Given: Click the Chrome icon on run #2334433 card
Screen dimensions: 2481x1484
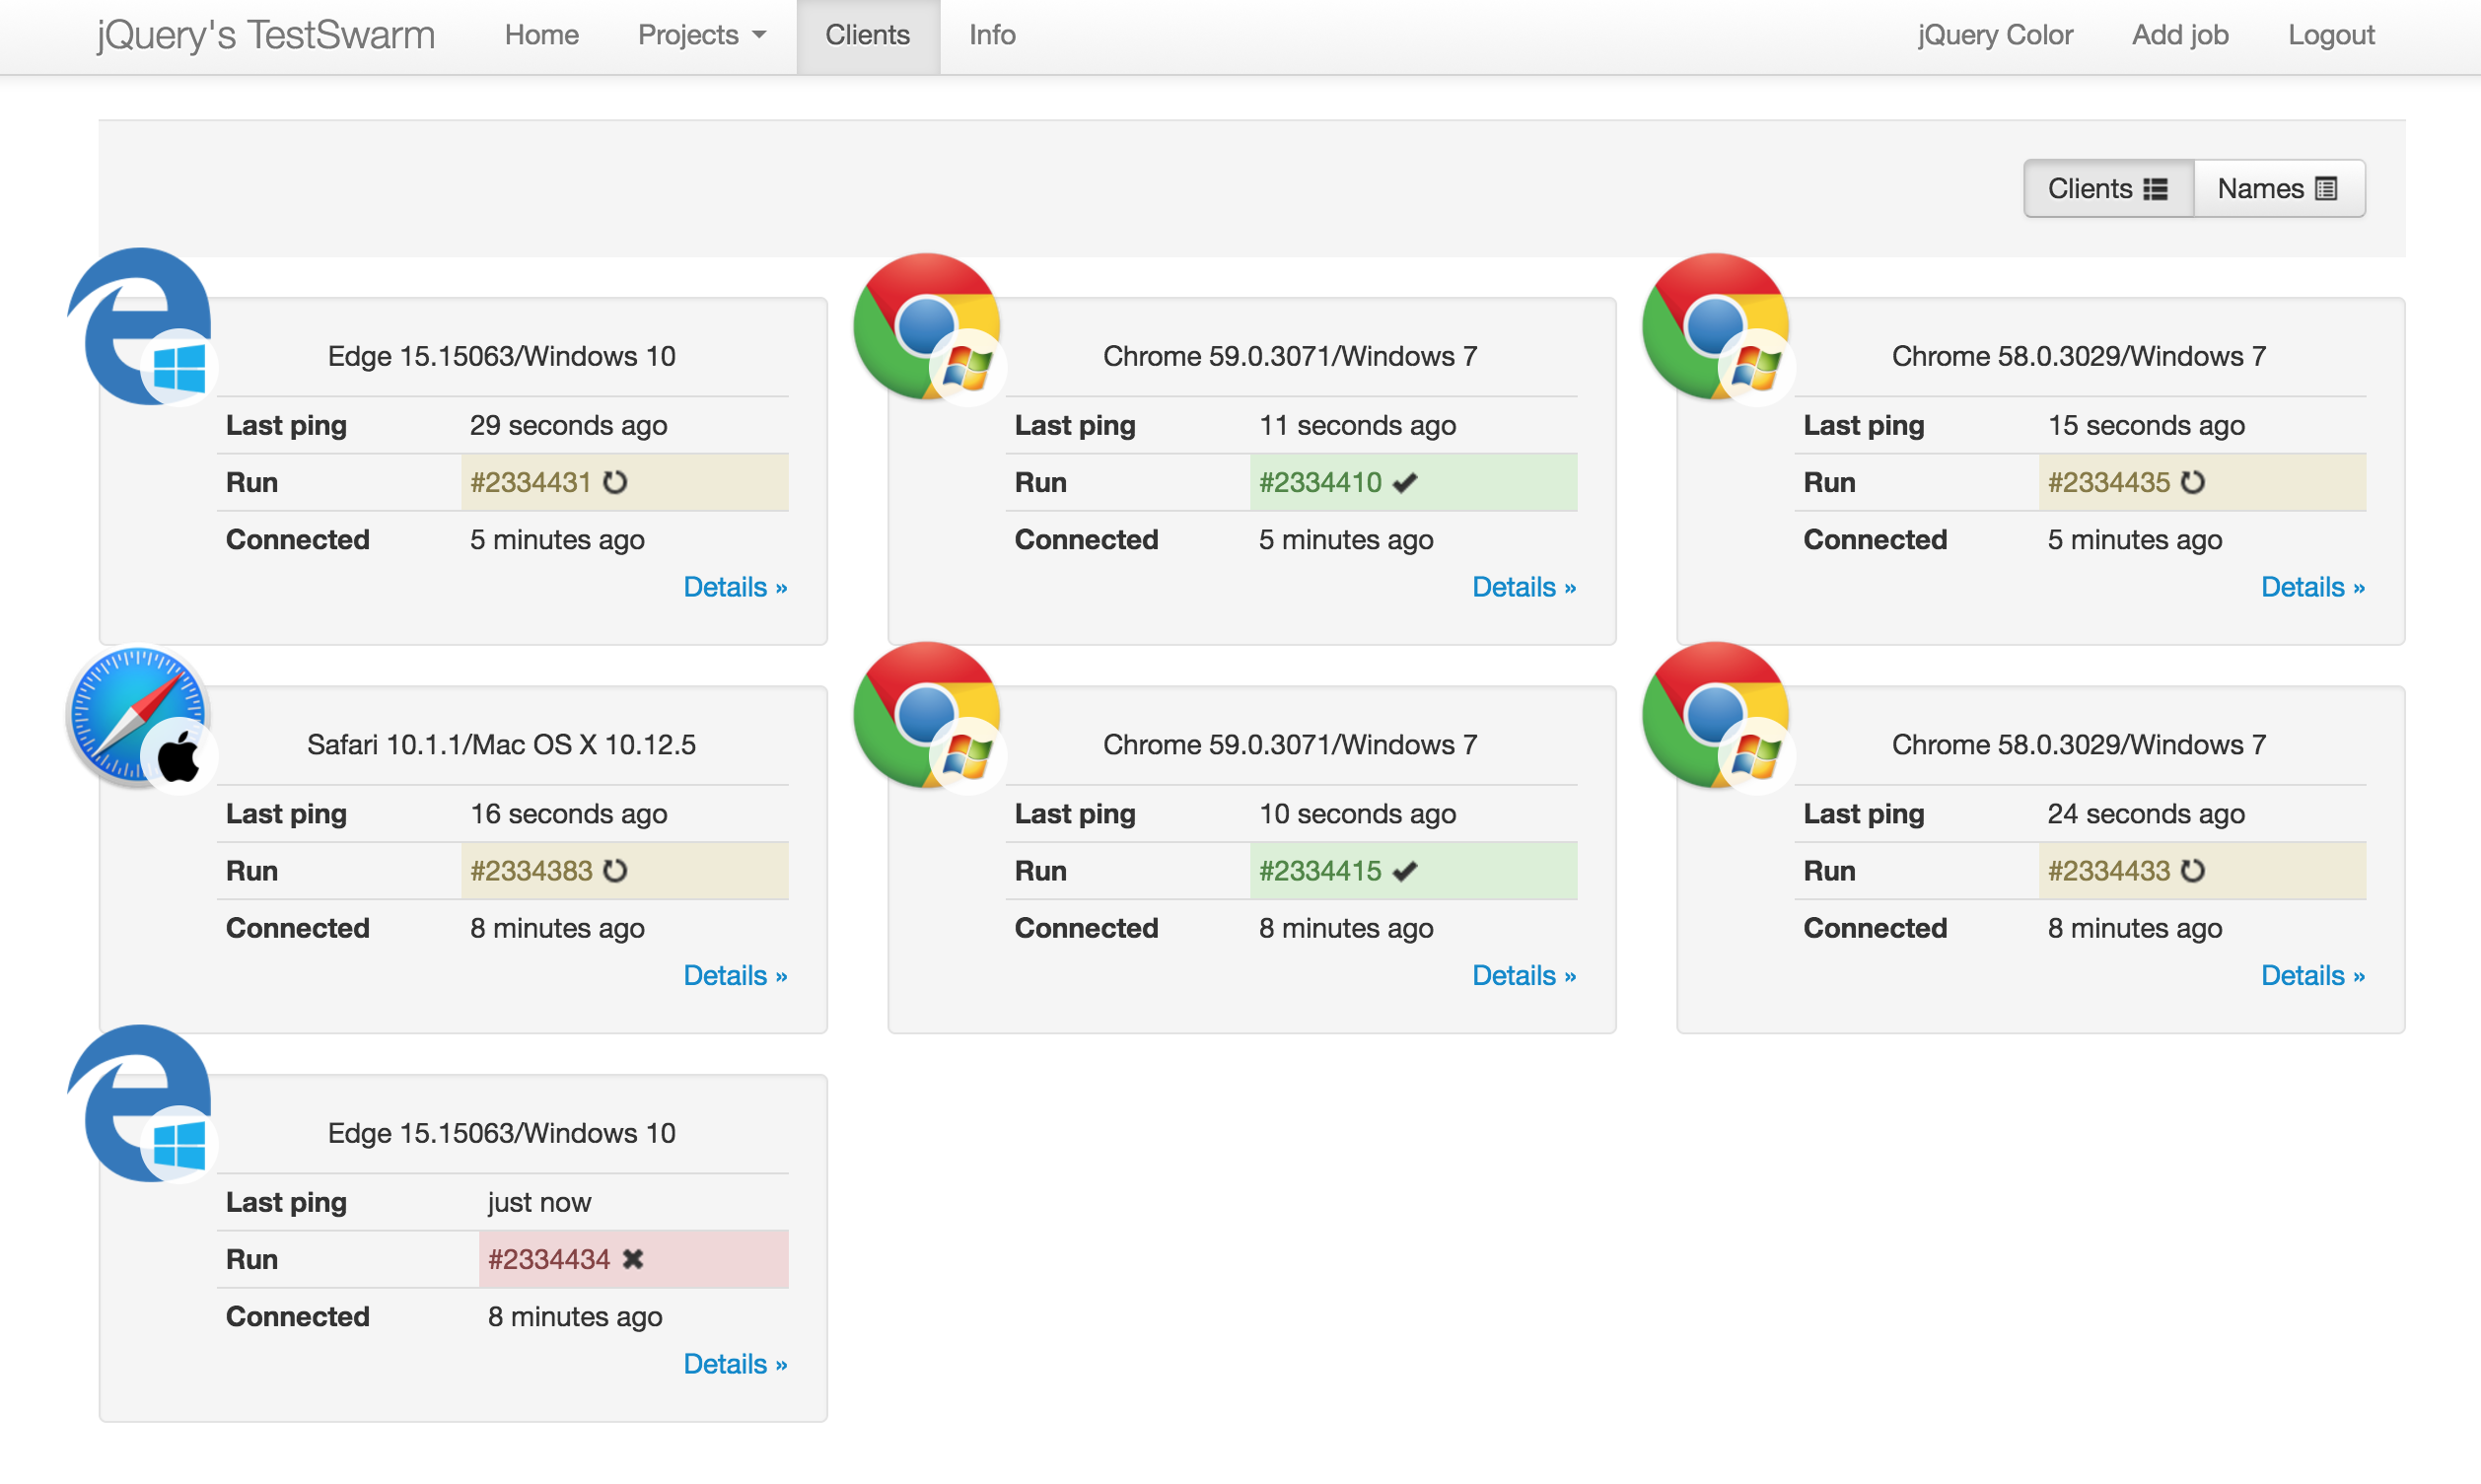Looking at the screenshot, I should [x=1717, y=716].
